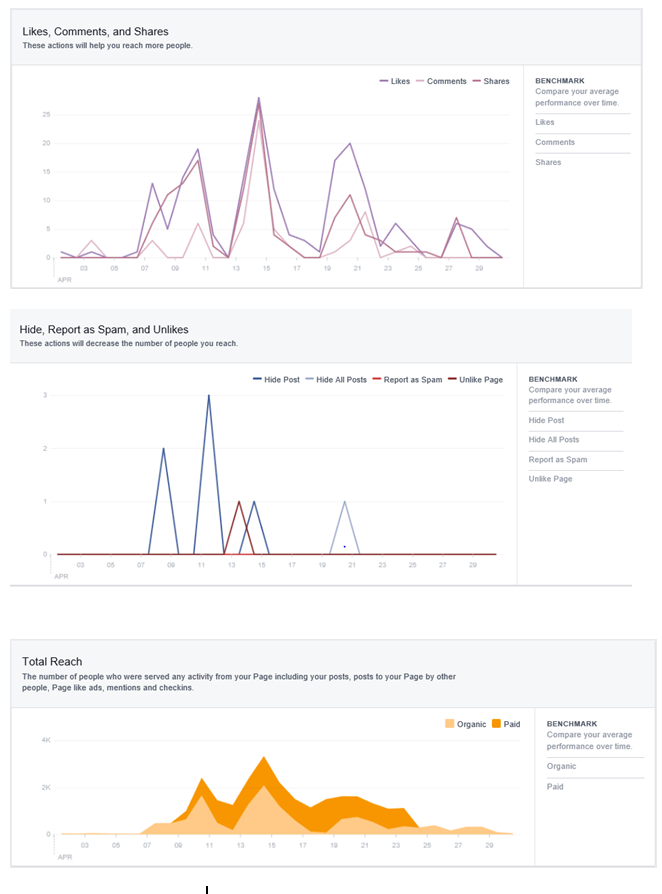The width and height of the screenshot is (662, 894).
Task: Choose Unlike Page benchmark option
Action: [551, 479]
